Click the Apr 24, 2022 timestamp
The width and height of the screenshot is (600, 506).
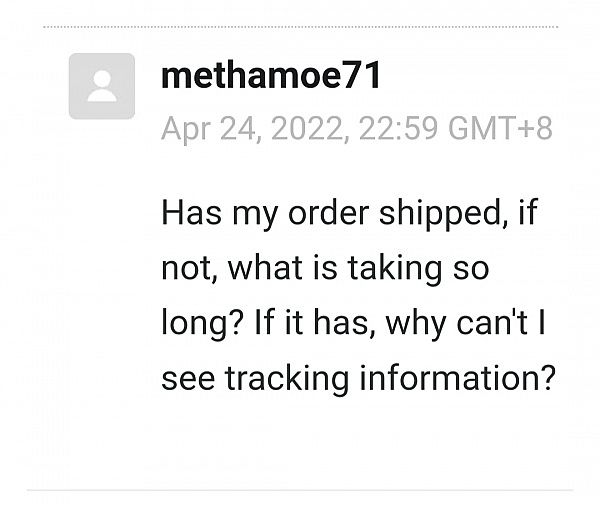357,128
